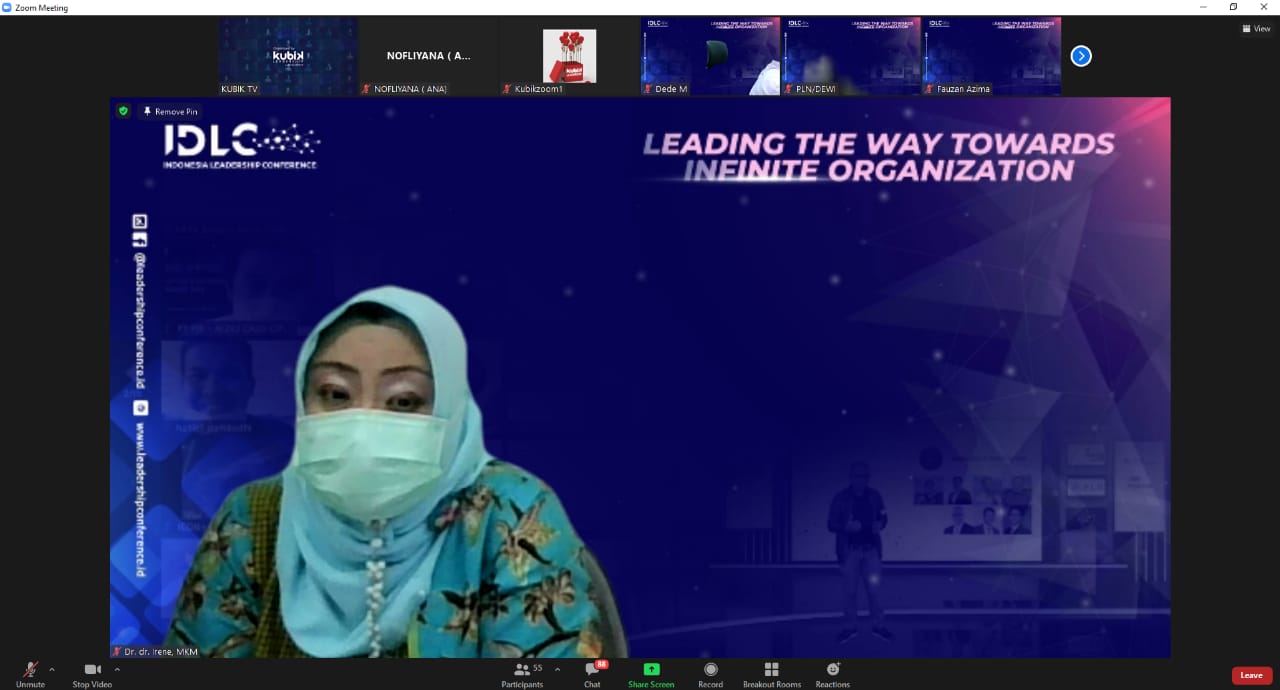The height and width of the screenshot is (690, 1280).
Task: Open the Reactions menu
Action: click(x=832, y=674)
